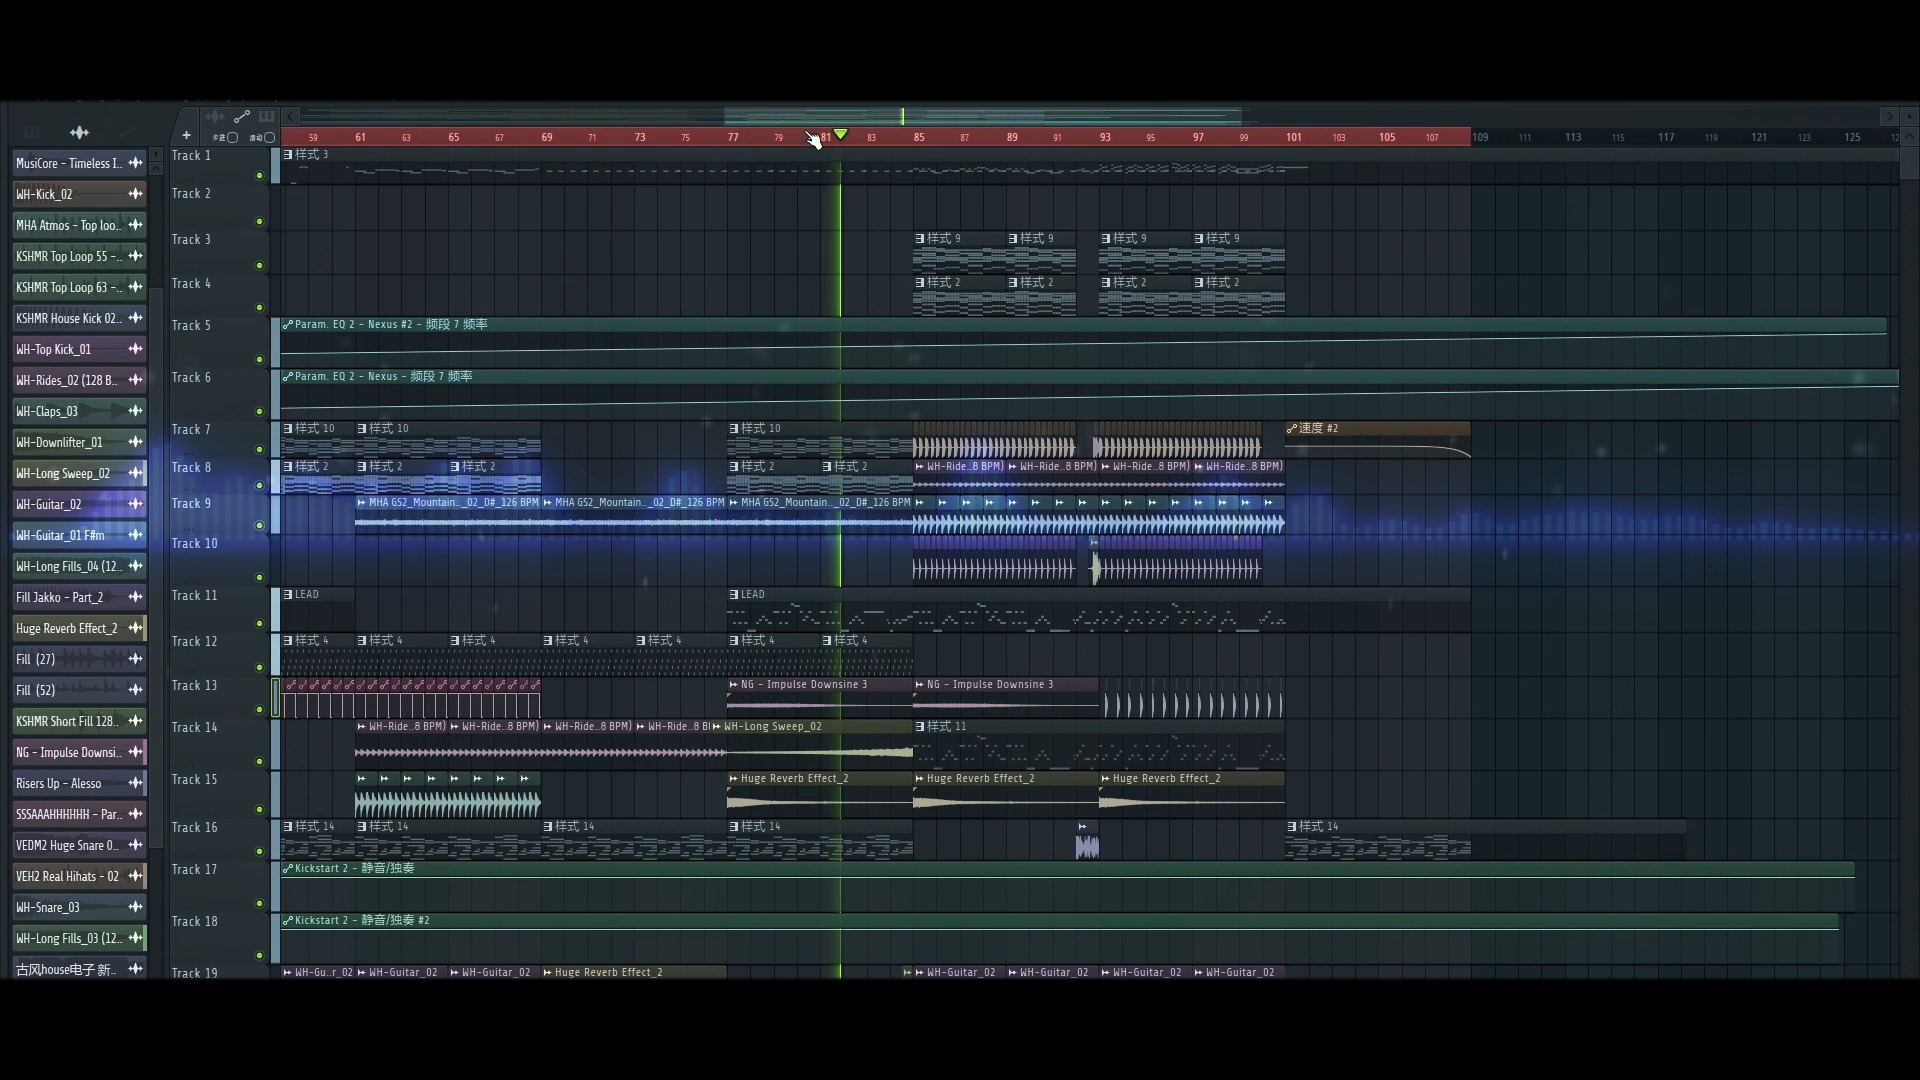Click the waveform icon on WH-Snare_03 item
The height and width of the screenshot is (1080, 1920).
coord(135,907)
